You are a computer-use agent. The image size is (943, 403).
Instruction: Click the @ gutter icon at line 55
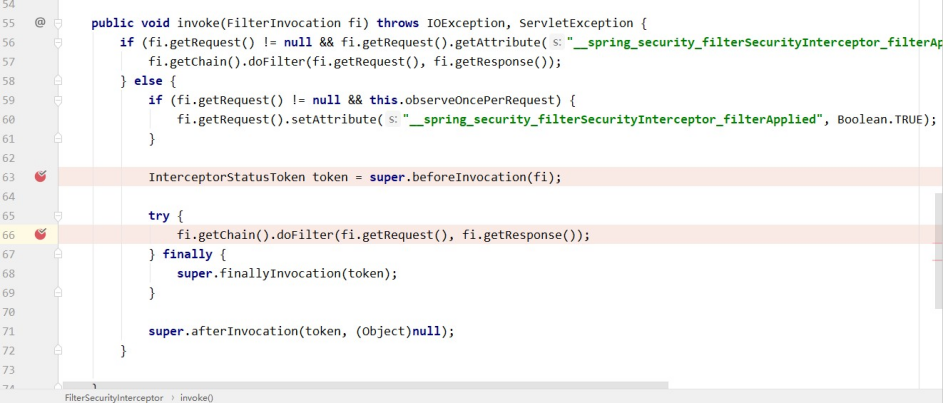pos(40,21)
